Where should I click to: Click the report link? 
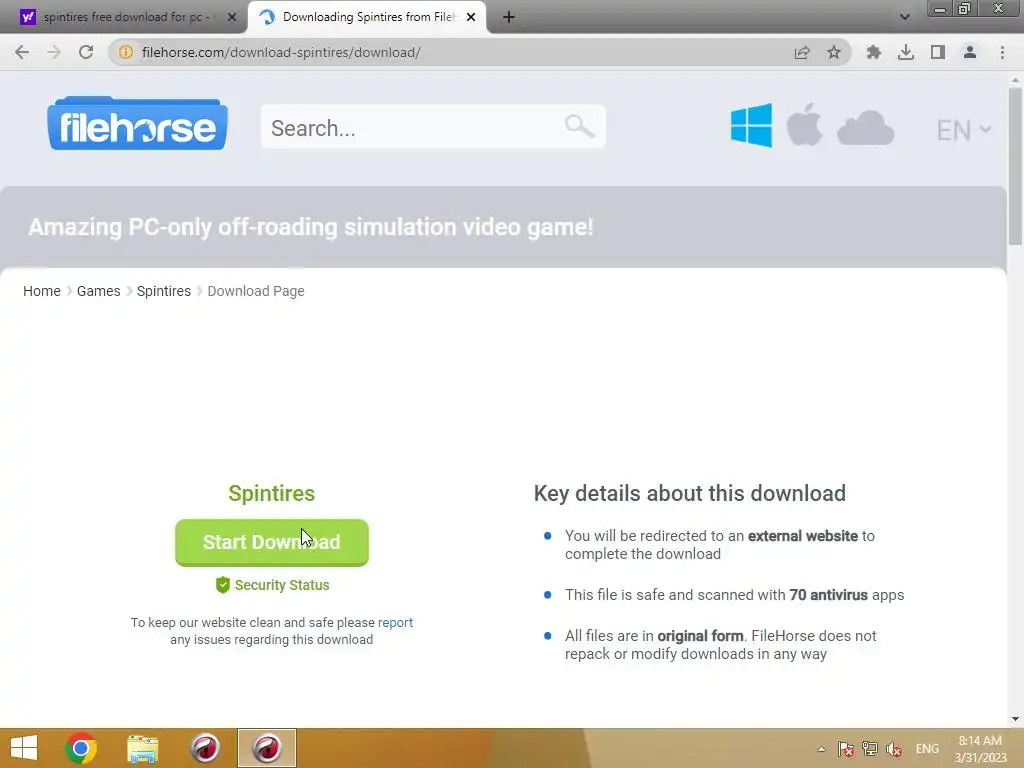click(x=395, y=622)
